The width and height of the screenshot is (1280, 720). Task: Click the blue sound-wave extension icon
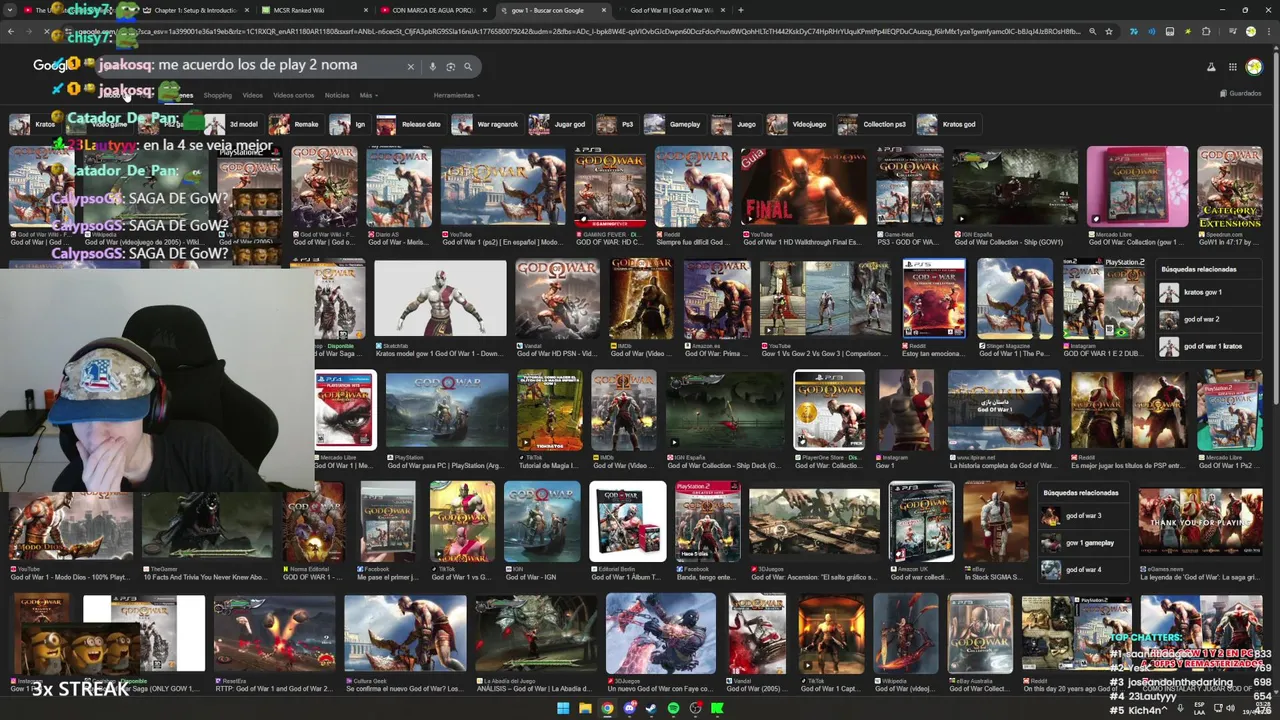pos(1151,31)
